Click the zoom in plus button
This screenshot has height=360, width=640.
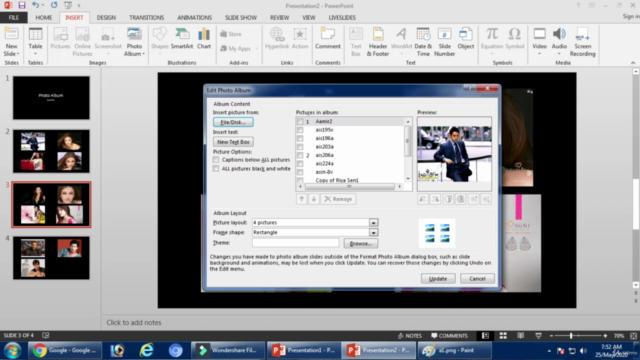(x=605, y=336)
